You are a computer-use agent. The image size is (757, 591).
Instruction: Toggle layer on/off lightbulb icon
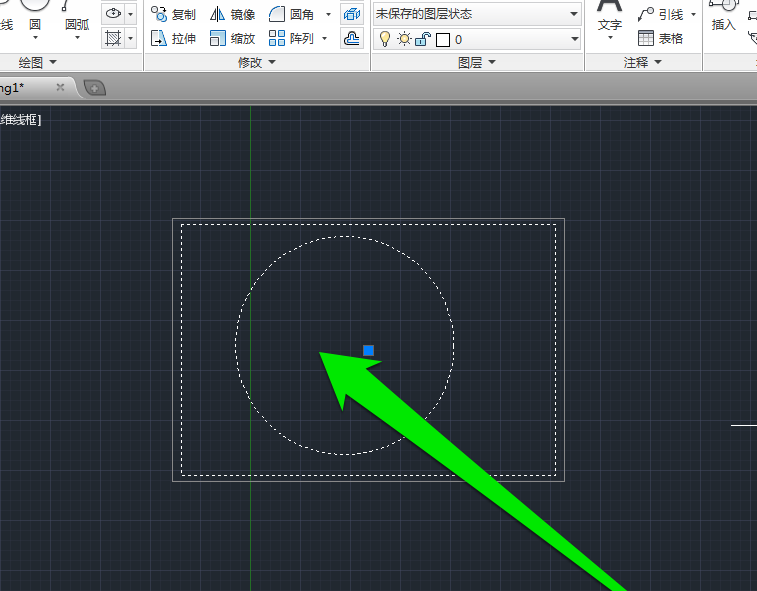(x=385, y=39)
